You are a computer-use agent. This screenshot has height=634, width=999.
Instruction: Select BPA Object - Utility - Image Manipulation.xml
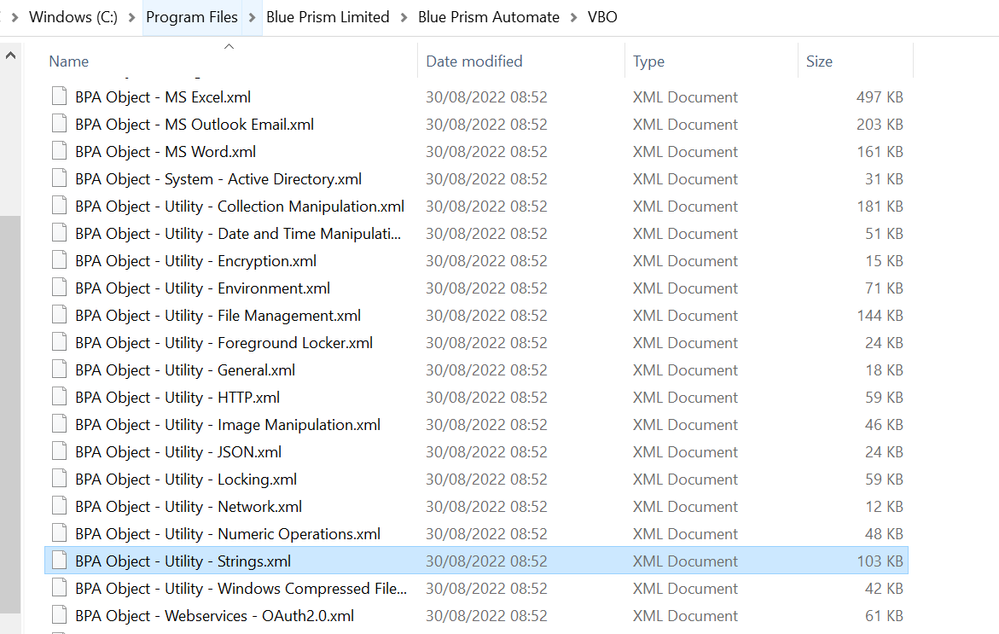(x=227, y=424)
